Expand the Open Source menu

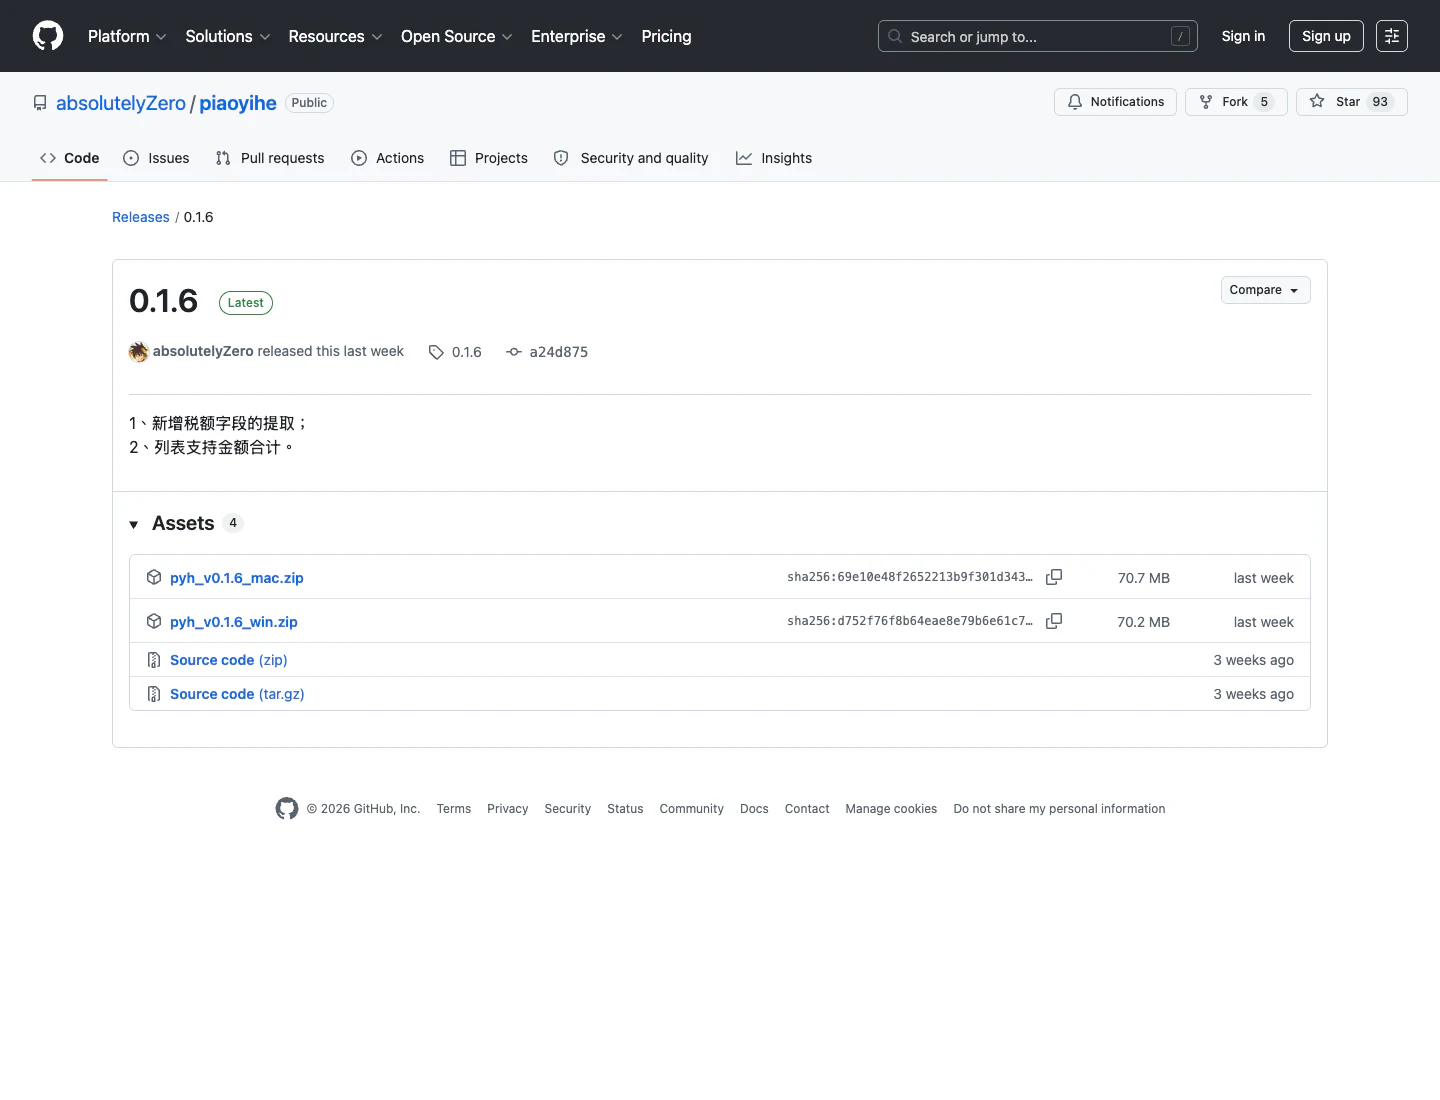click(x=457, y=36)
